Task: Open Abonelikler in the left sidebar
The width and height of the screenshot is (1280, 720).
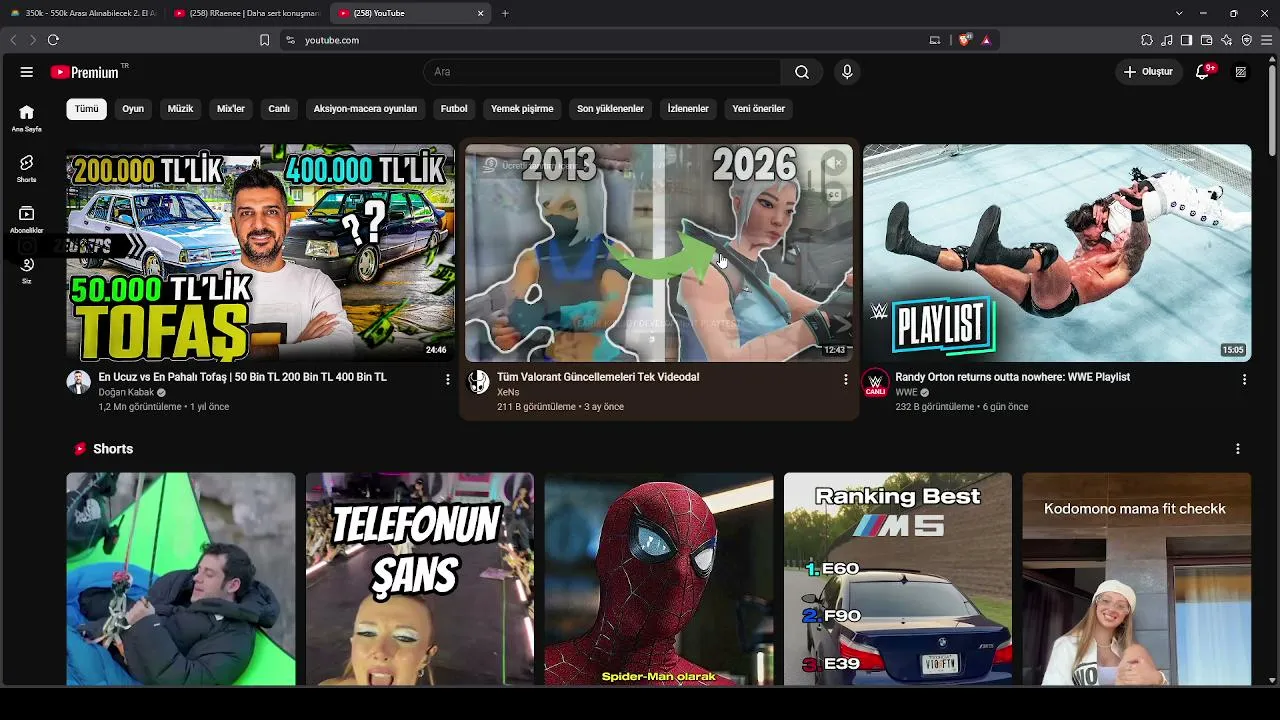Action: [x=27, y=219]
